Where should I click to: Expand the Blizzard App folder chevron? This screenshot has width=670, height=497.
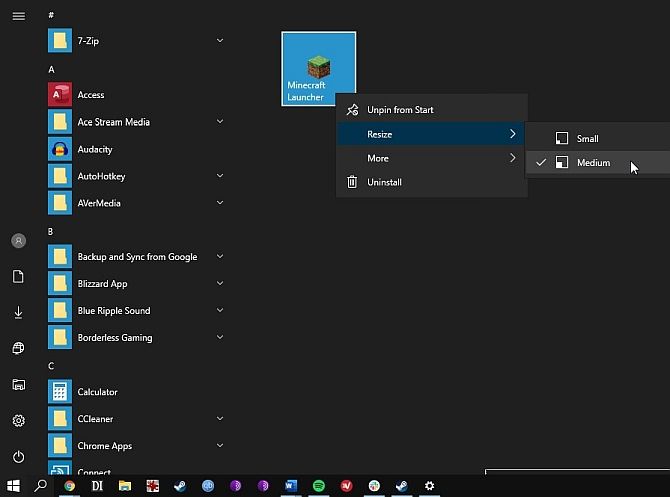[219, 284]
